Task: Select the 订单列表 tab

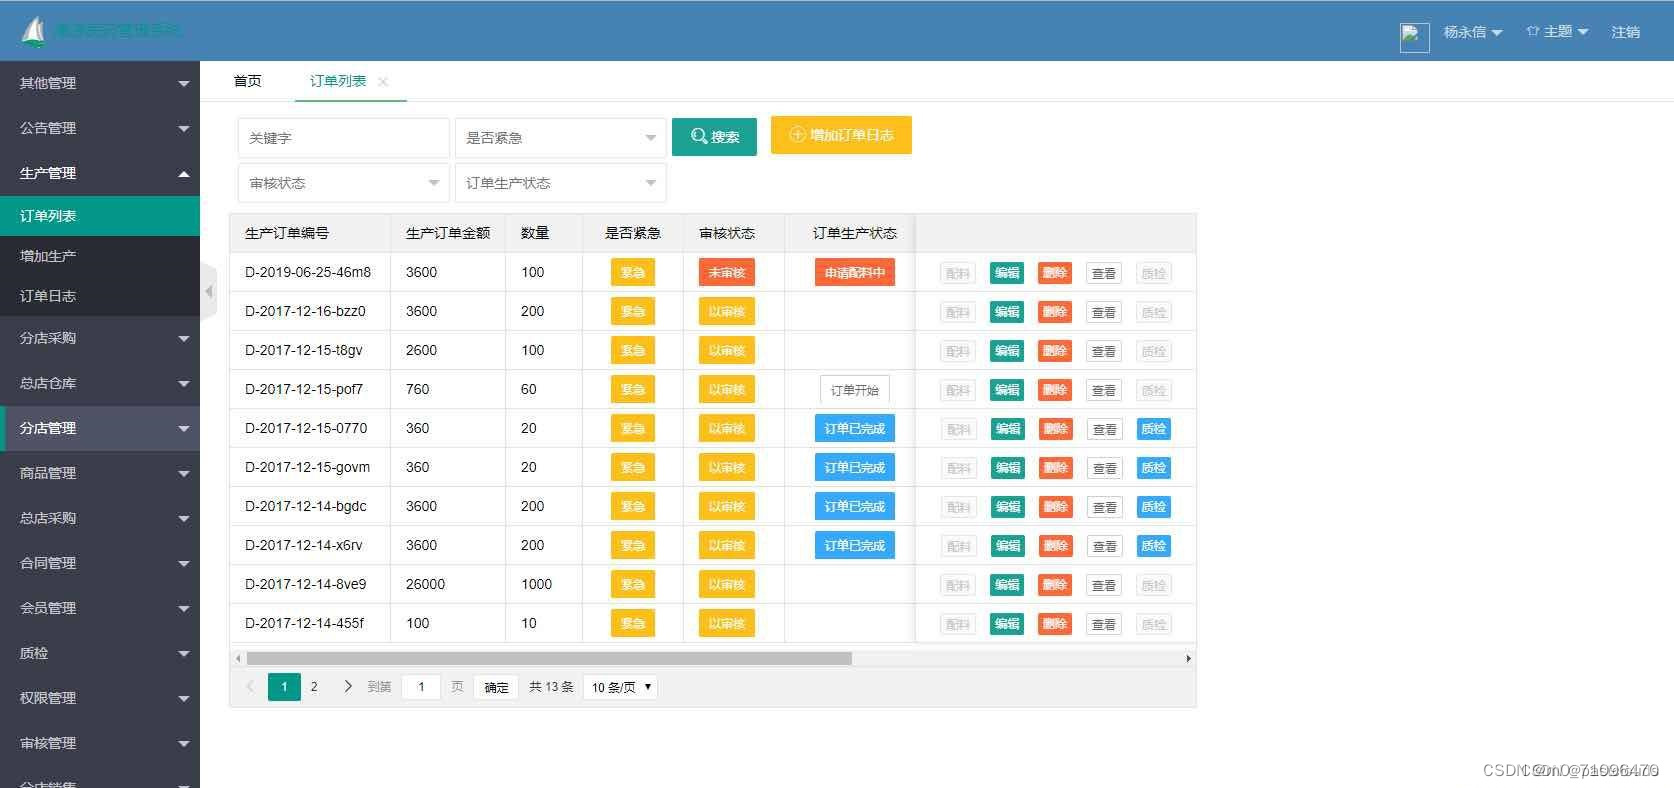Action: [338, 81]
